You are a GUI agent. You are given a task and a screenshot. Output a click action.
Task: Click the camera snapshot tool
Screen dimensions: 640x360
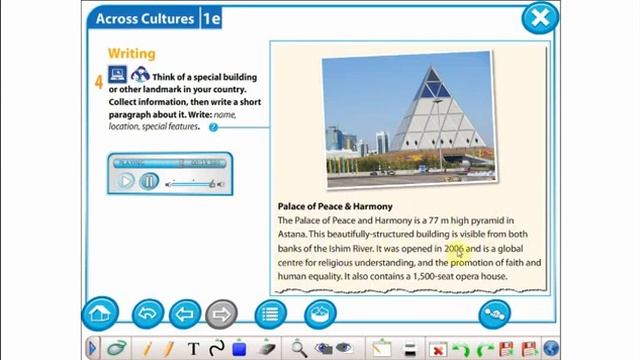324,348
